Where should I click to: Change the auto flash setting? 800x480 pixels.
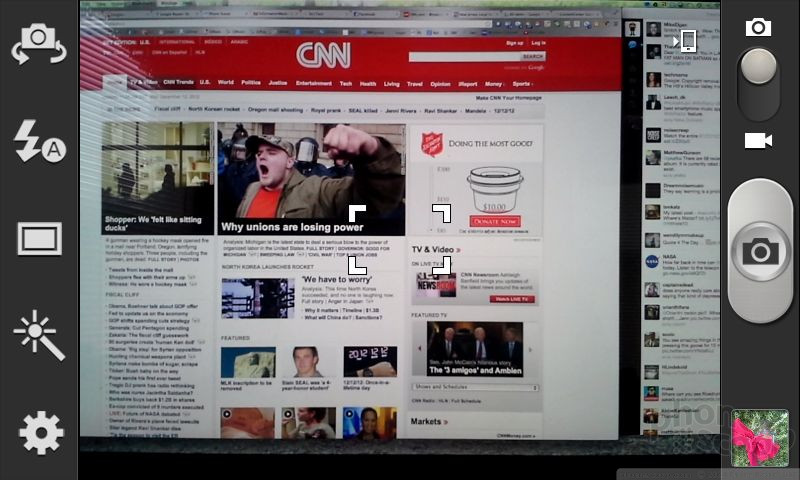click(x=40, y=141)
